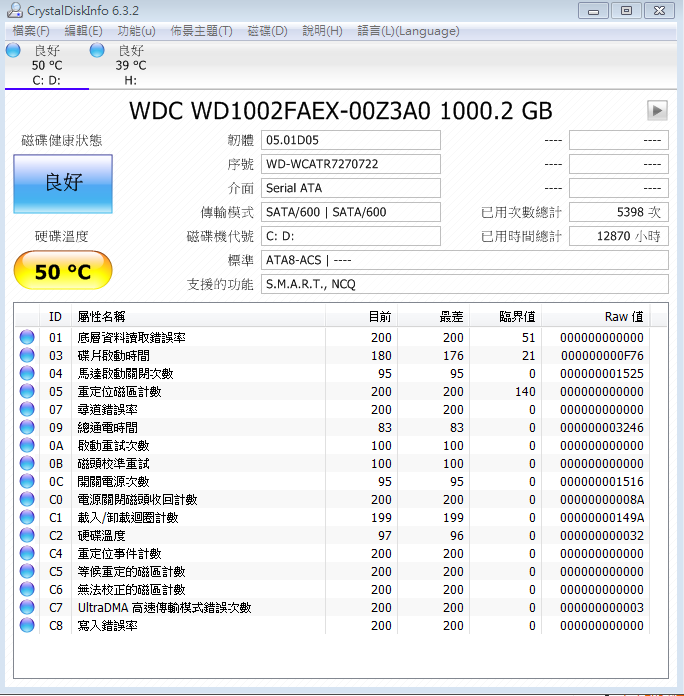The image size is (684, 696).
Task: Click status orb of attribute C5
Action: tap(27, 571)
